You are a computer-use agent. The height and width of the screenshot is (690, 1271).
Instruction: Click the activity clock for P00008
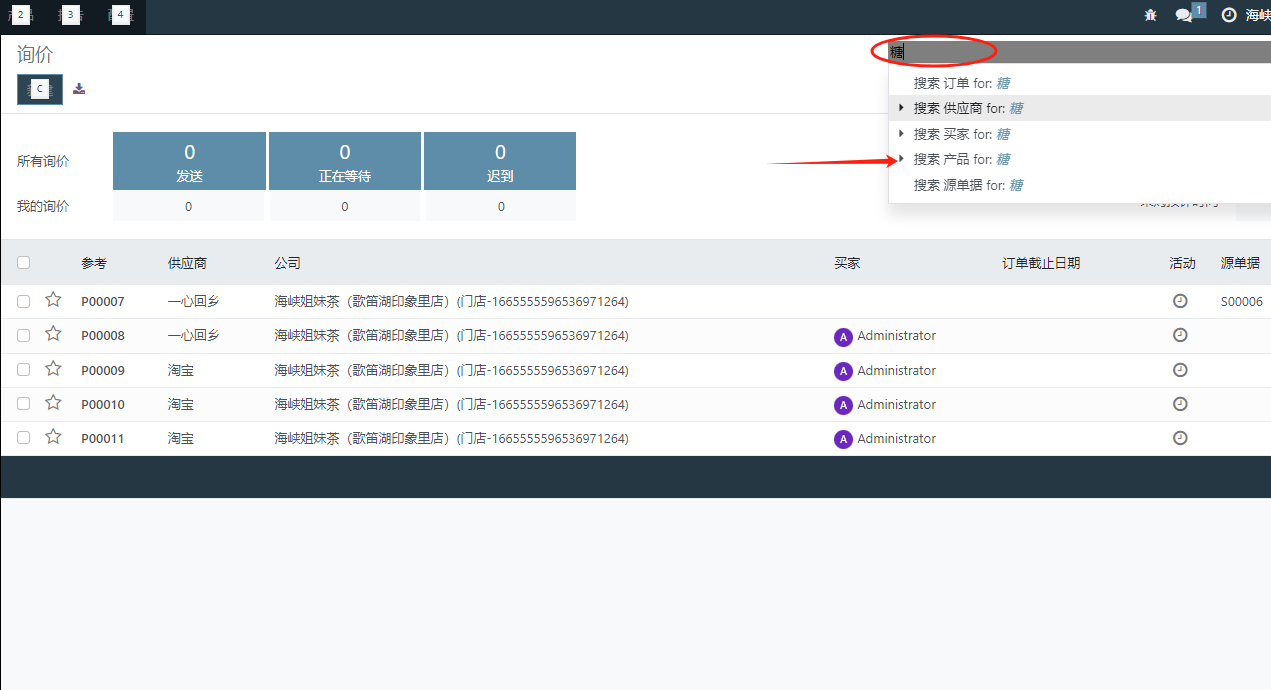(1180, 335)
